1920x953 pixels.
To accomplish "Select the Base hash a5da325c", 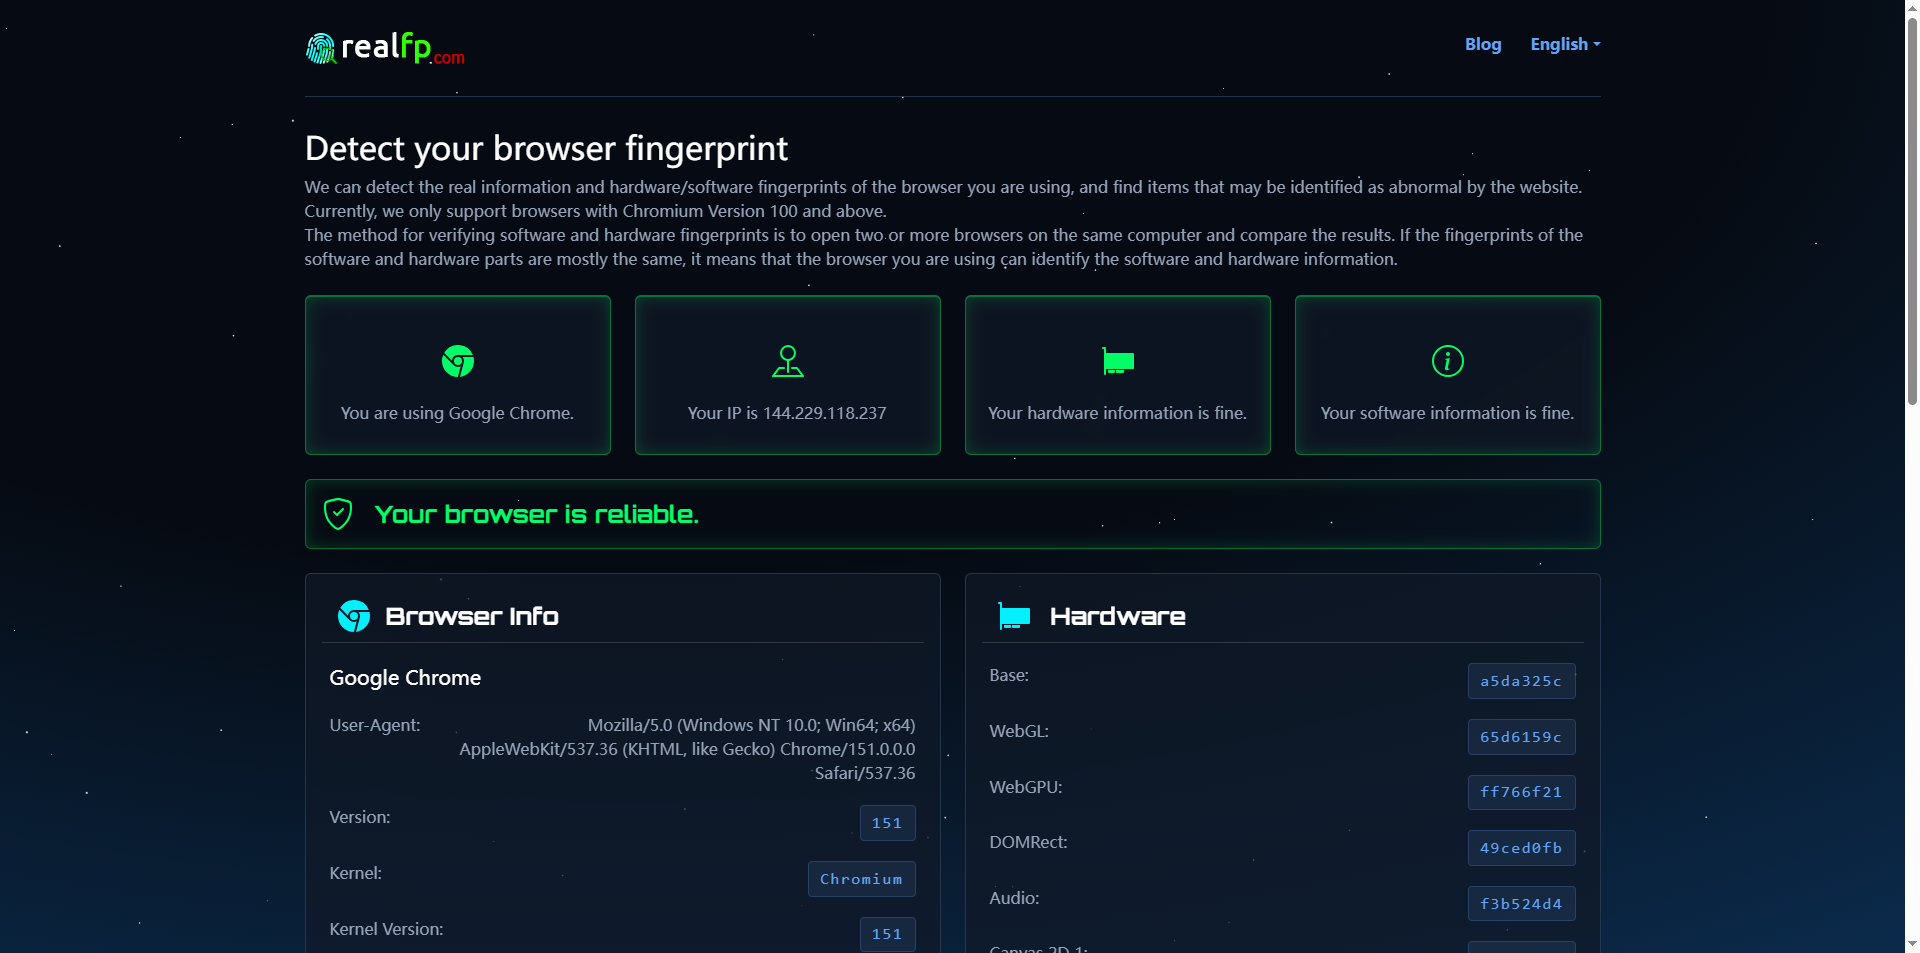I will pos(1521,681).
